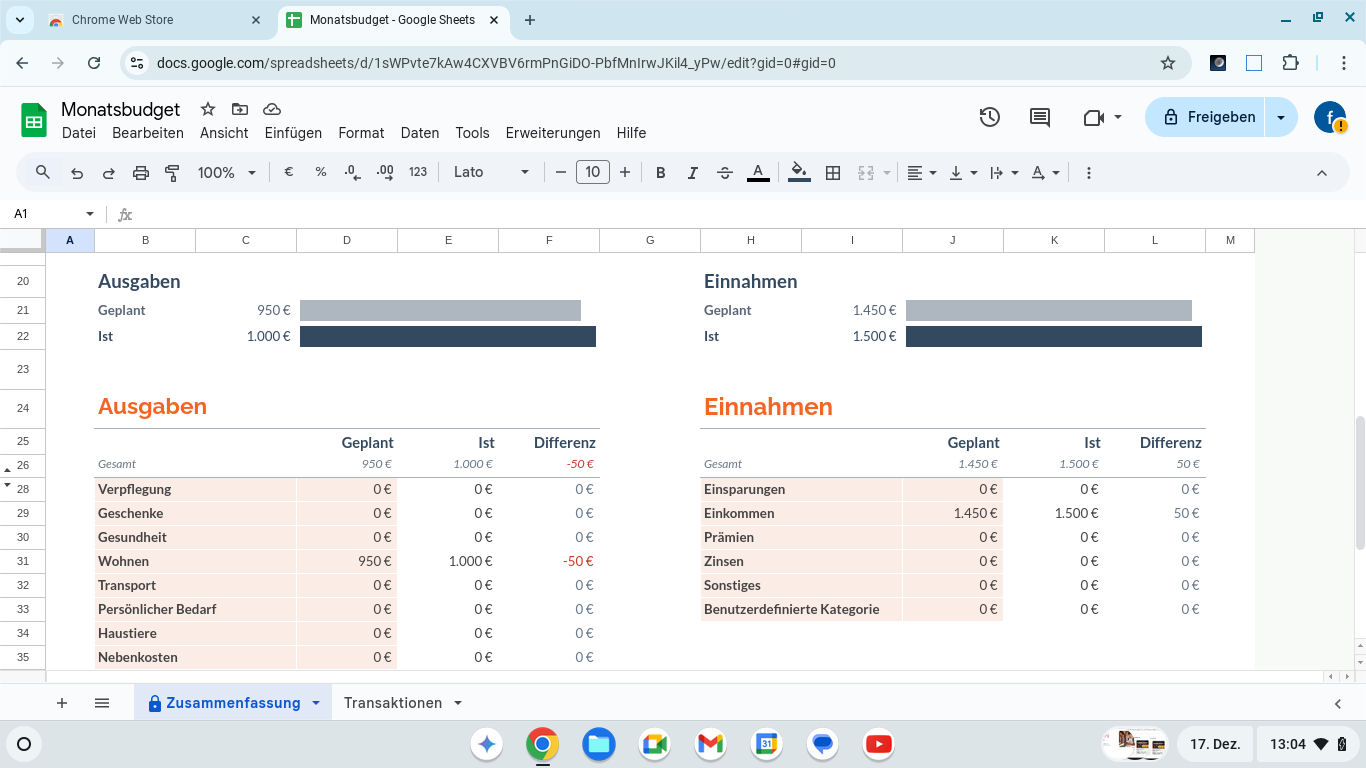The height and width of the screenshot is (768, 1366).
Task: Select the Paint format tool
Action: [x=172, y=172]
